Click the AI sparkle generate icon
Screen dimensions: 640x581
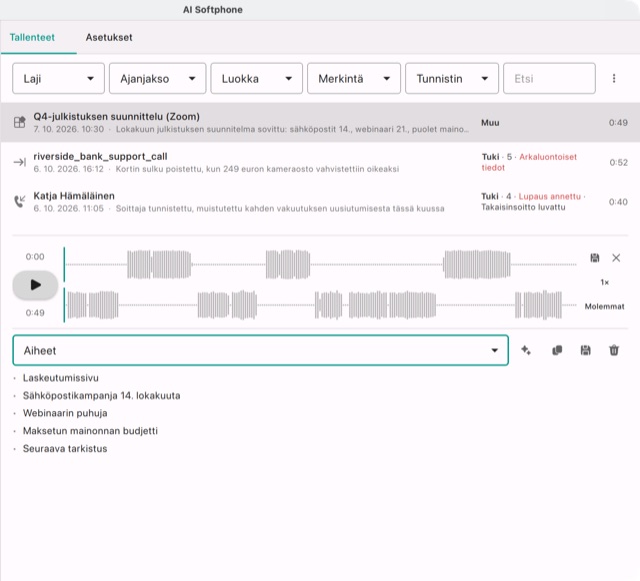[x=526, y=350]
